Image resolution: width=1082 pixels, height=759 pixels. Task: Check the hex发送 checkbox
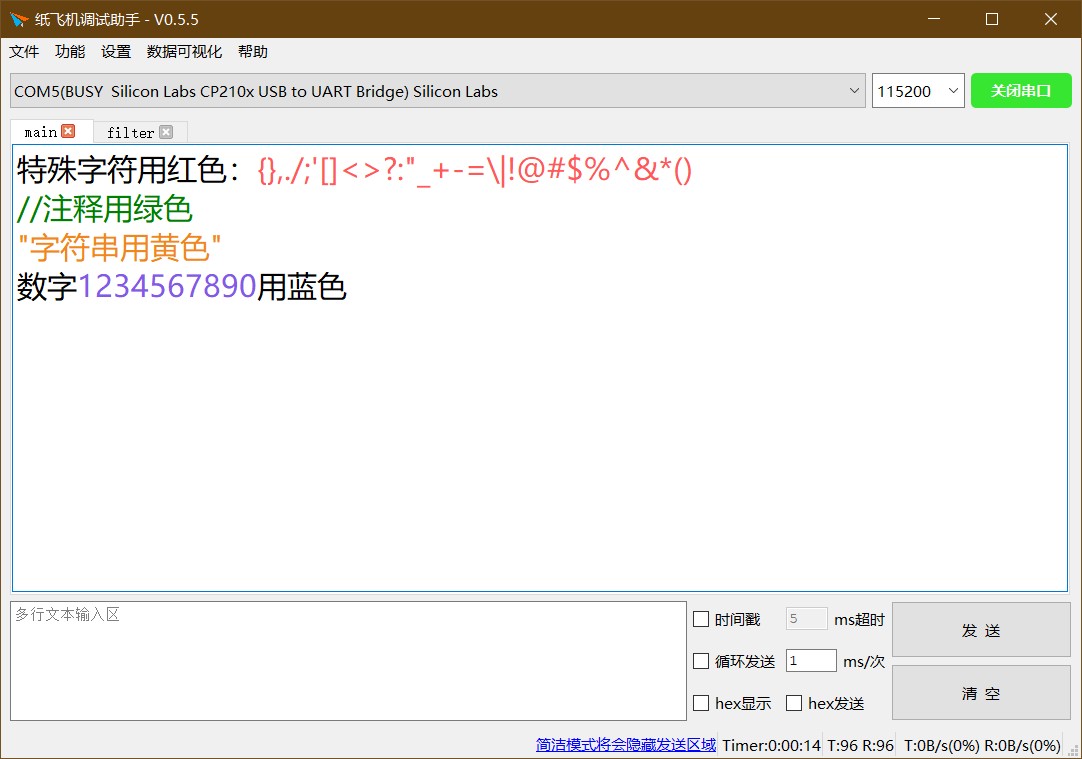tap(794, 703)
